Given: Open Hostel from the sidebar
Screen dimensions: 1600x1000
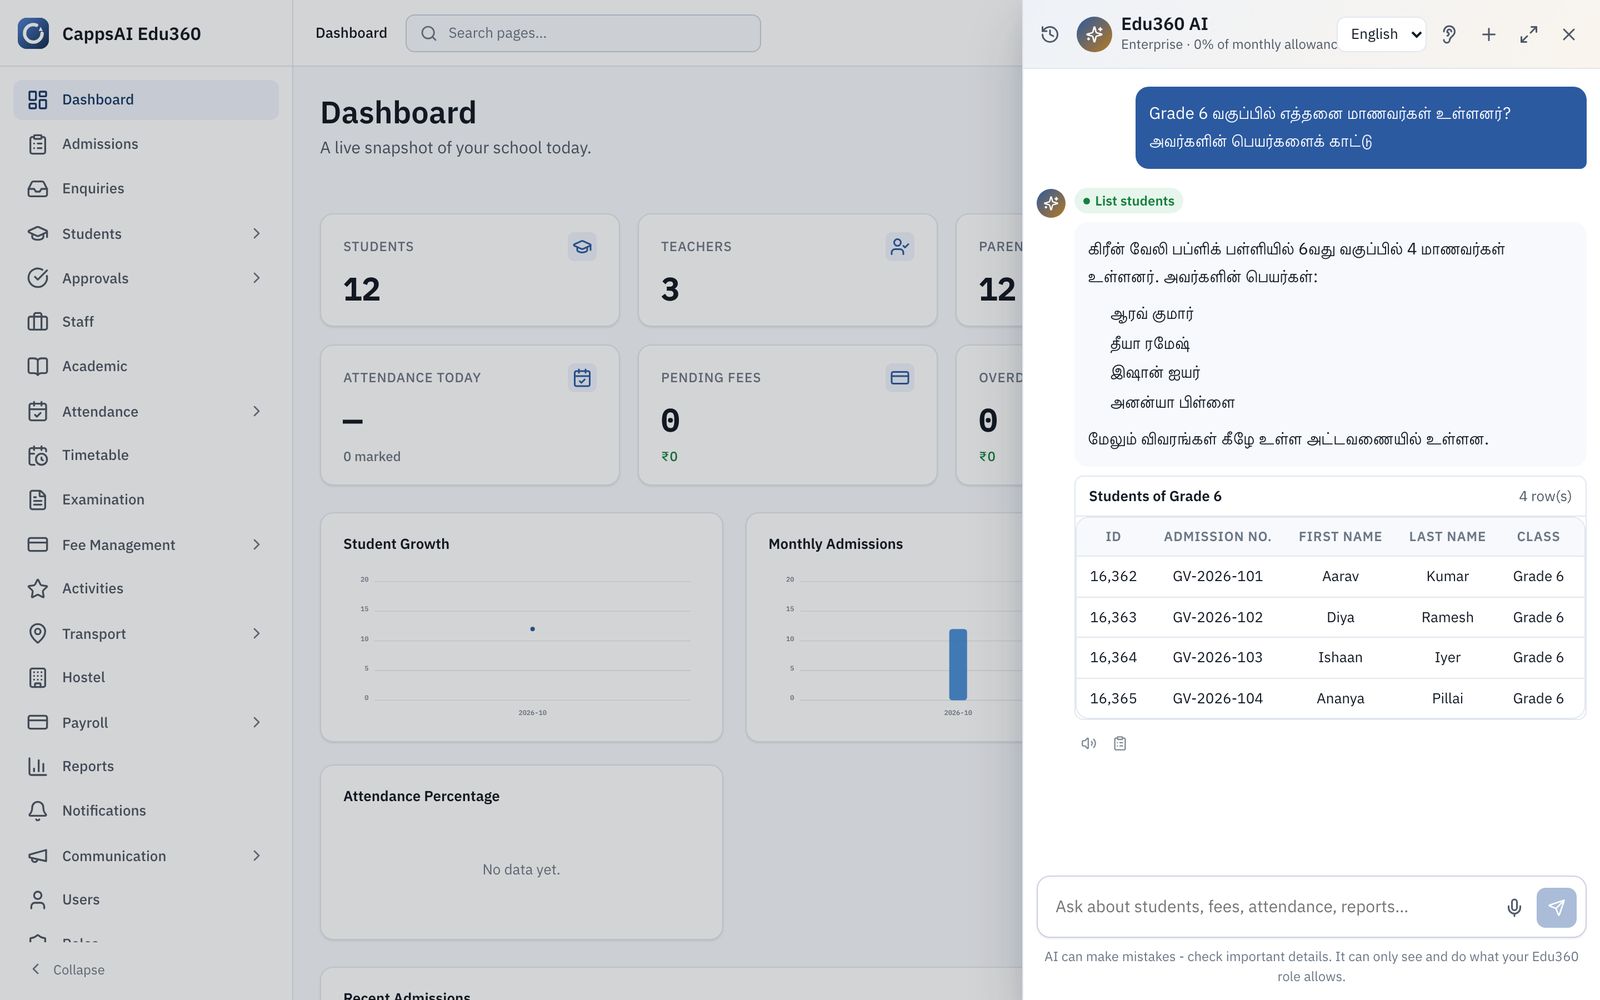Looking at the screenshot, I should pos(146,677).
